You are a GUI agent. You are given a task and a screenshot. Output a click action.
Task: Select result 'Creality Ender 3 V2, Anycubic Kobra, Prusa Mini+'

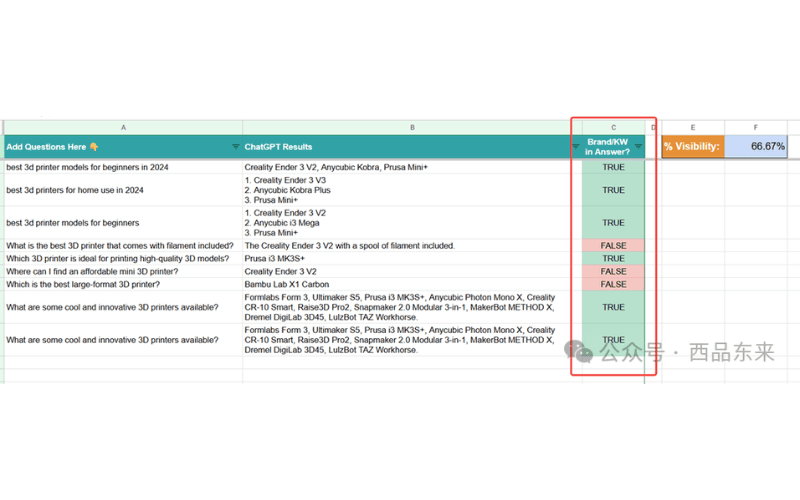coord(412,167)
